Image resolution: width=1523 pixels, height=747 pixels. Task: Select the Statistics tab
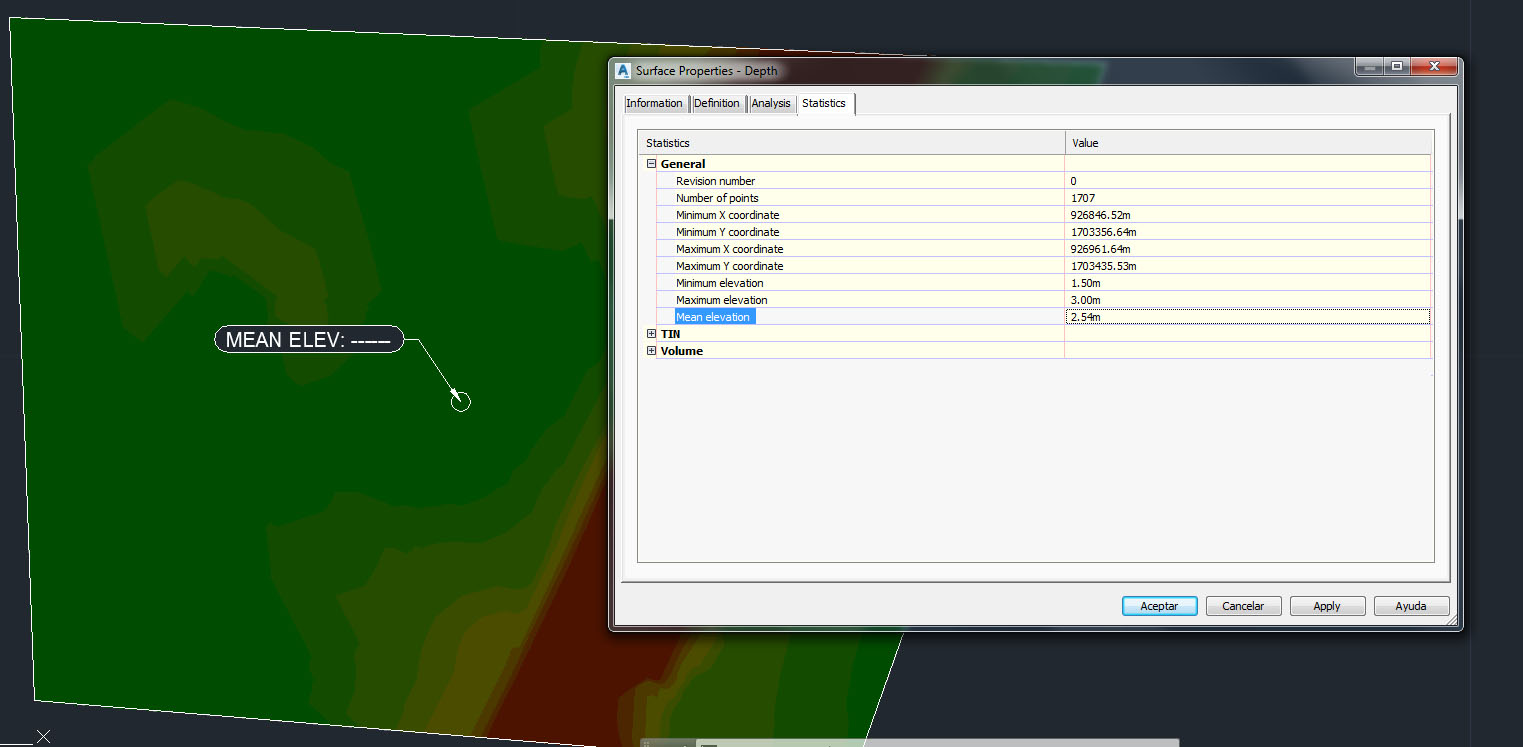[x=824, y=103]
